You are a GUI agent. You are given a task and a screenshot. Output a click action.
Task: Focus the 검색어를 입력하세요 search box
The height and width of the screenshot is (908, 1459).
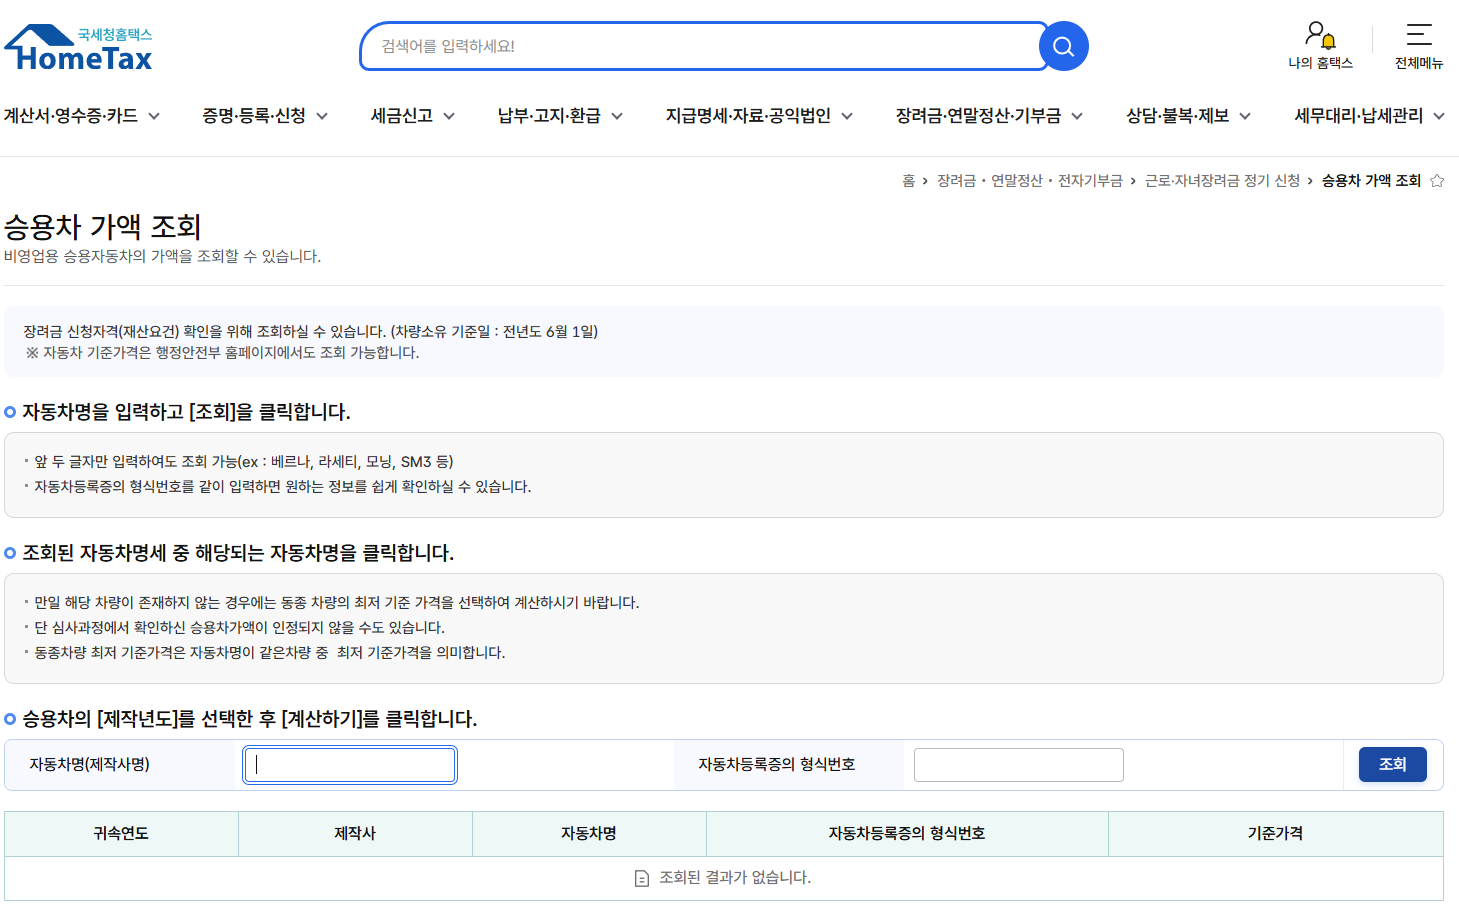[x=704, y=46]
